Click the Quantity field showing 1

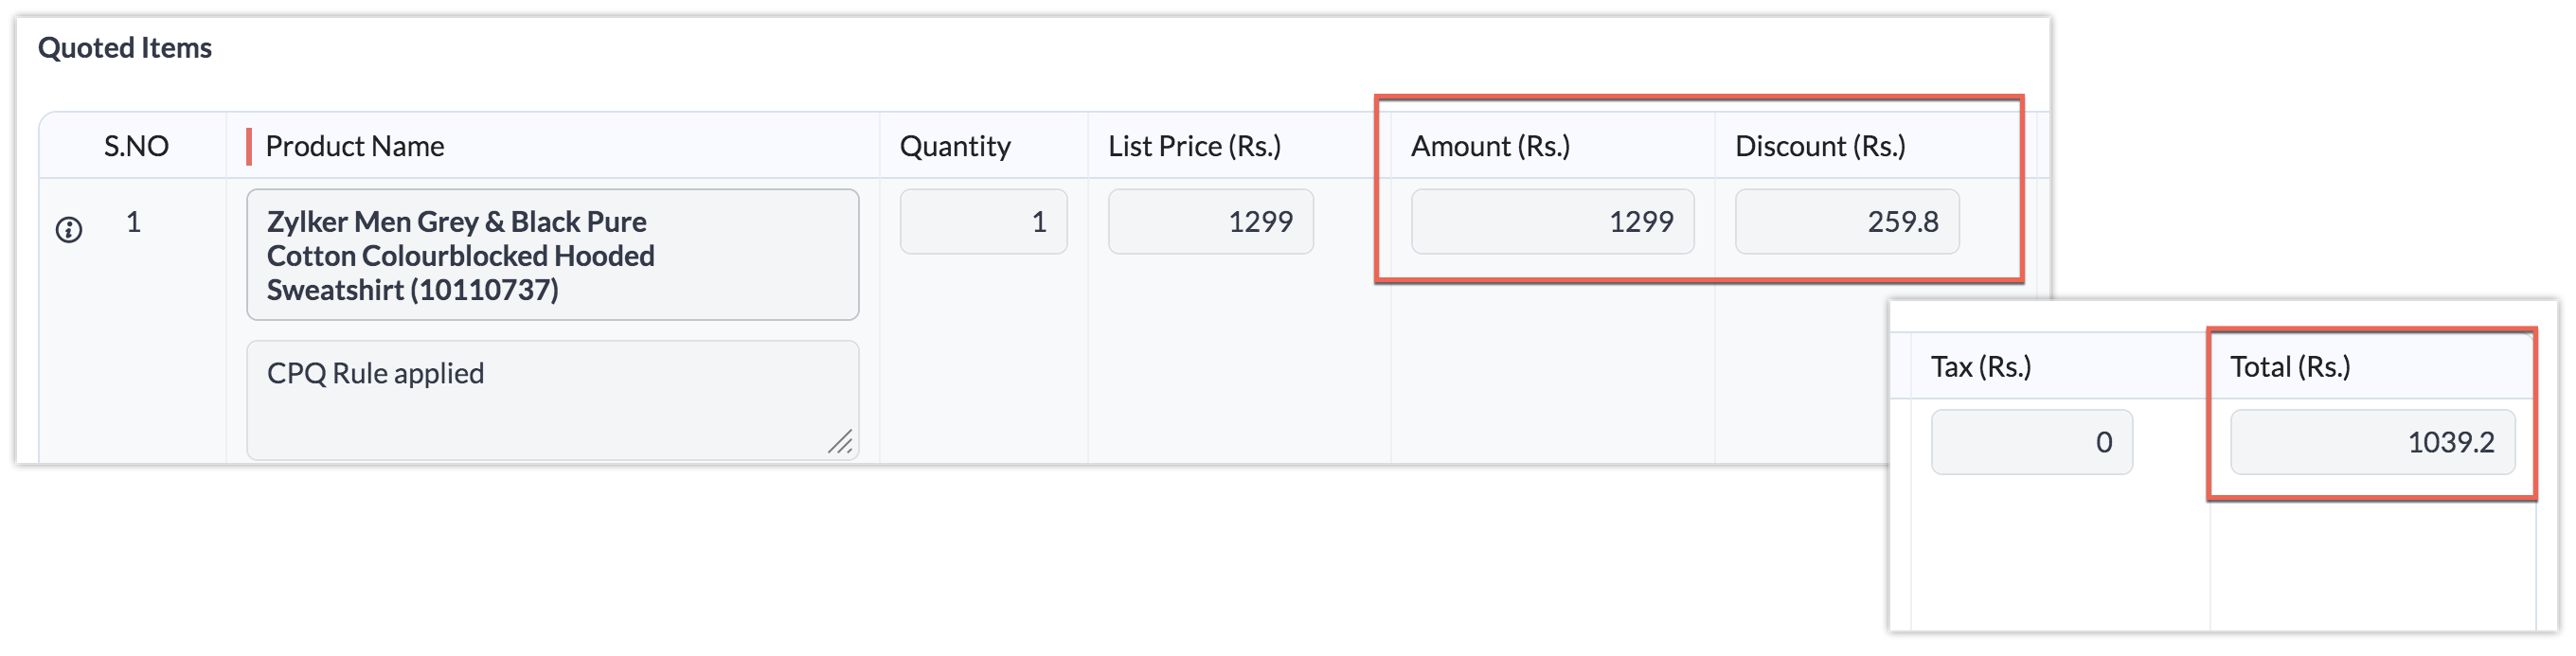click(x=983, y=222)
